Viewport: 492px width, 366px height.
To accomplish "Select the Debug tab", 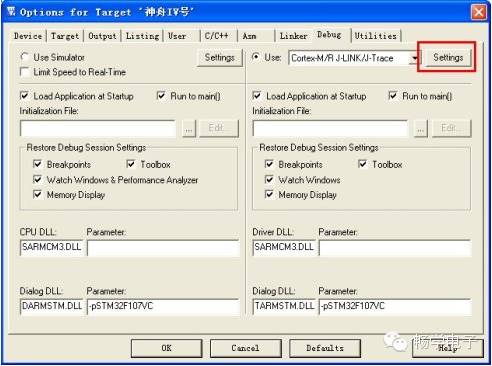I will point(329,35).
